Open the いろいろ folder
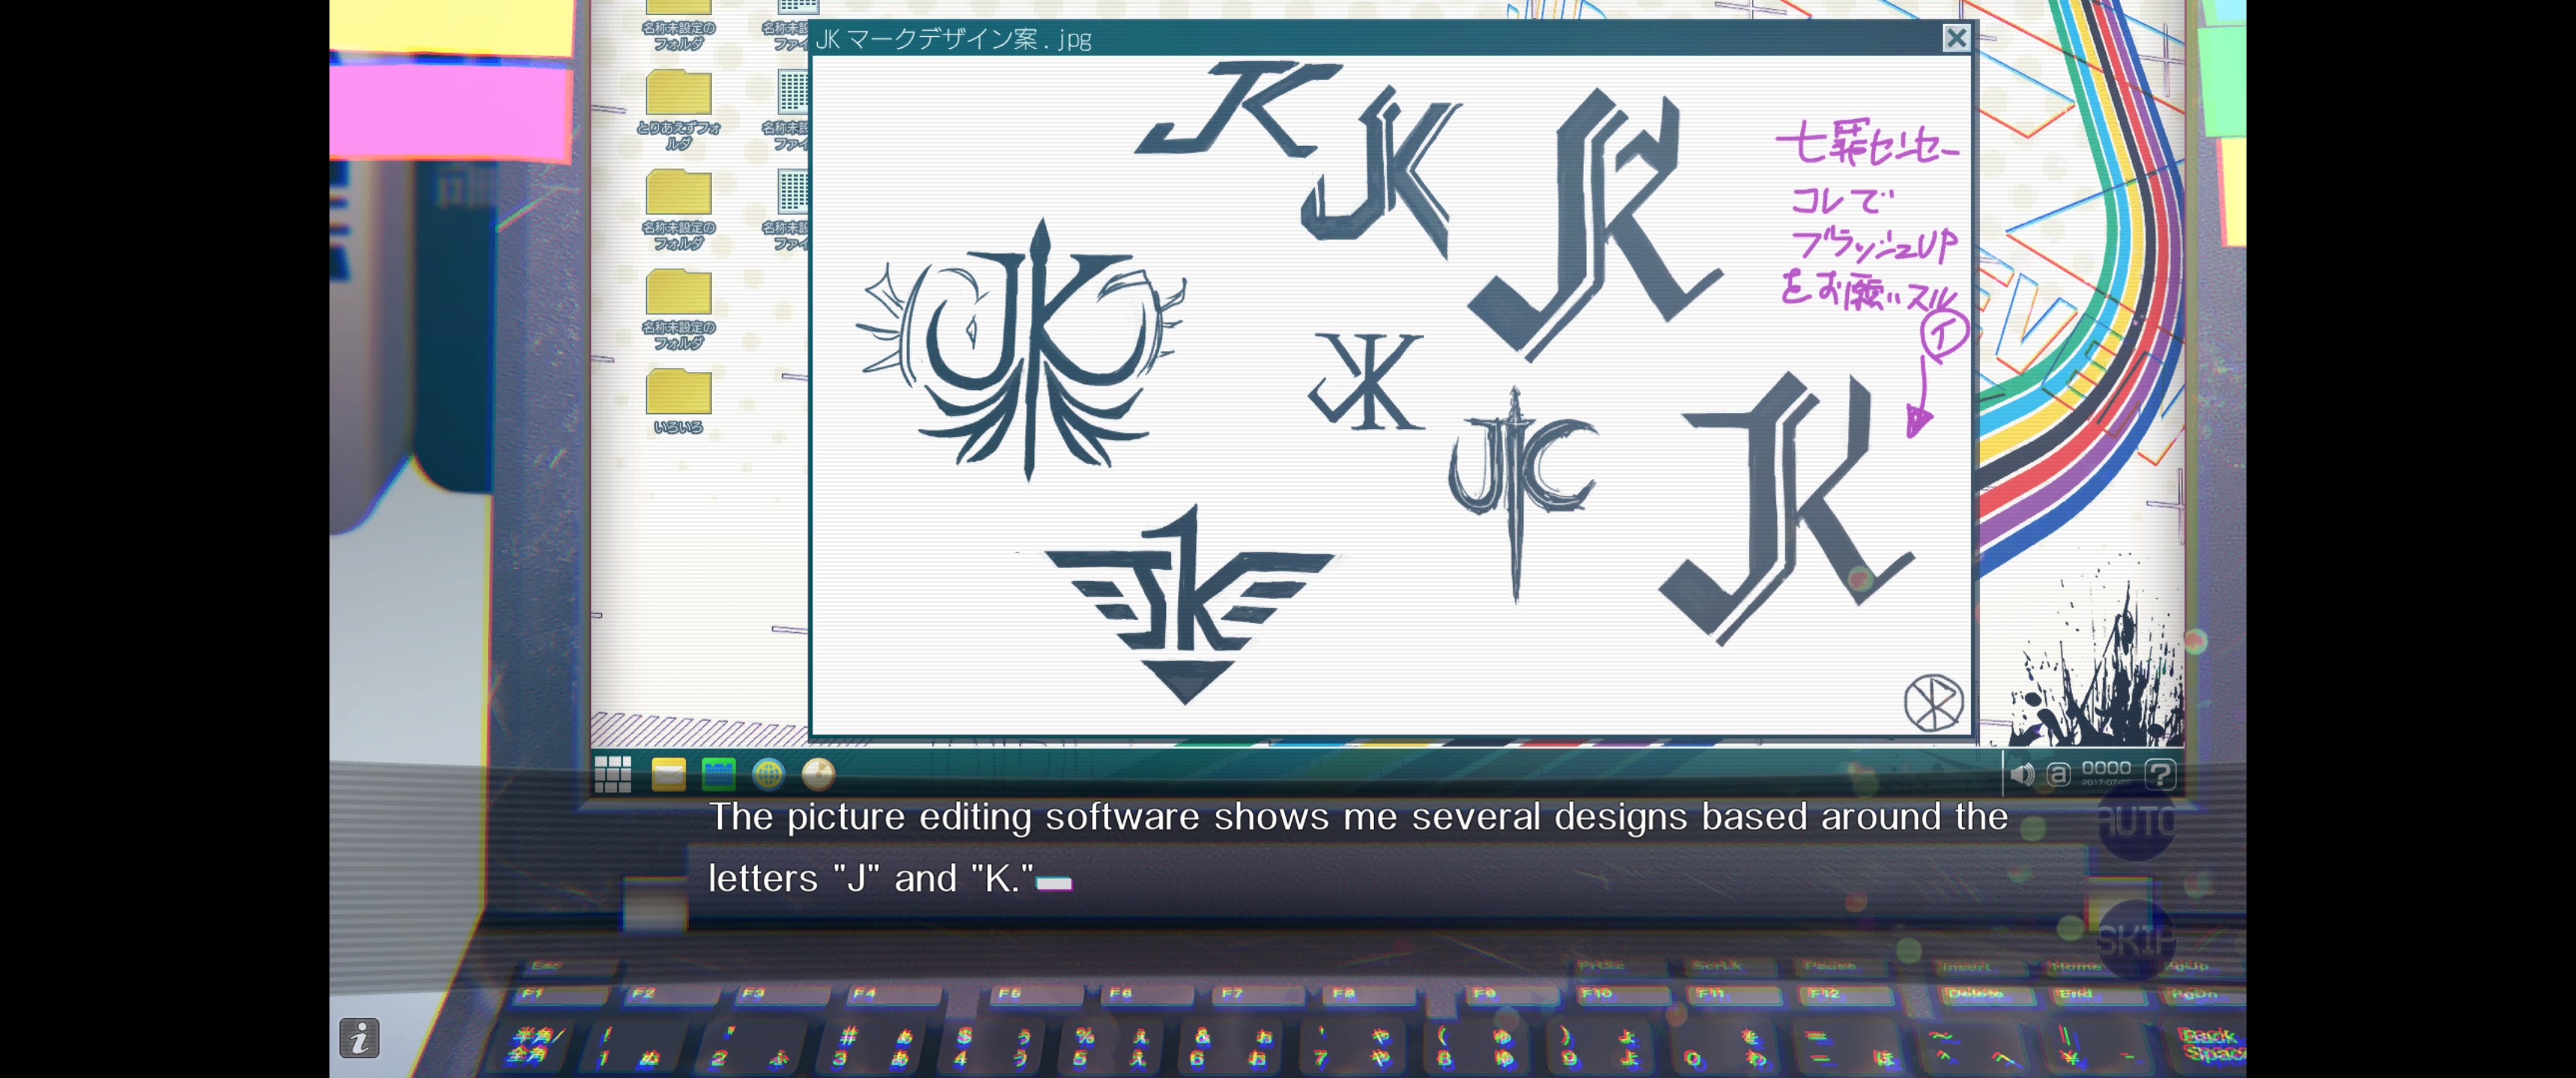 (678, 394)
